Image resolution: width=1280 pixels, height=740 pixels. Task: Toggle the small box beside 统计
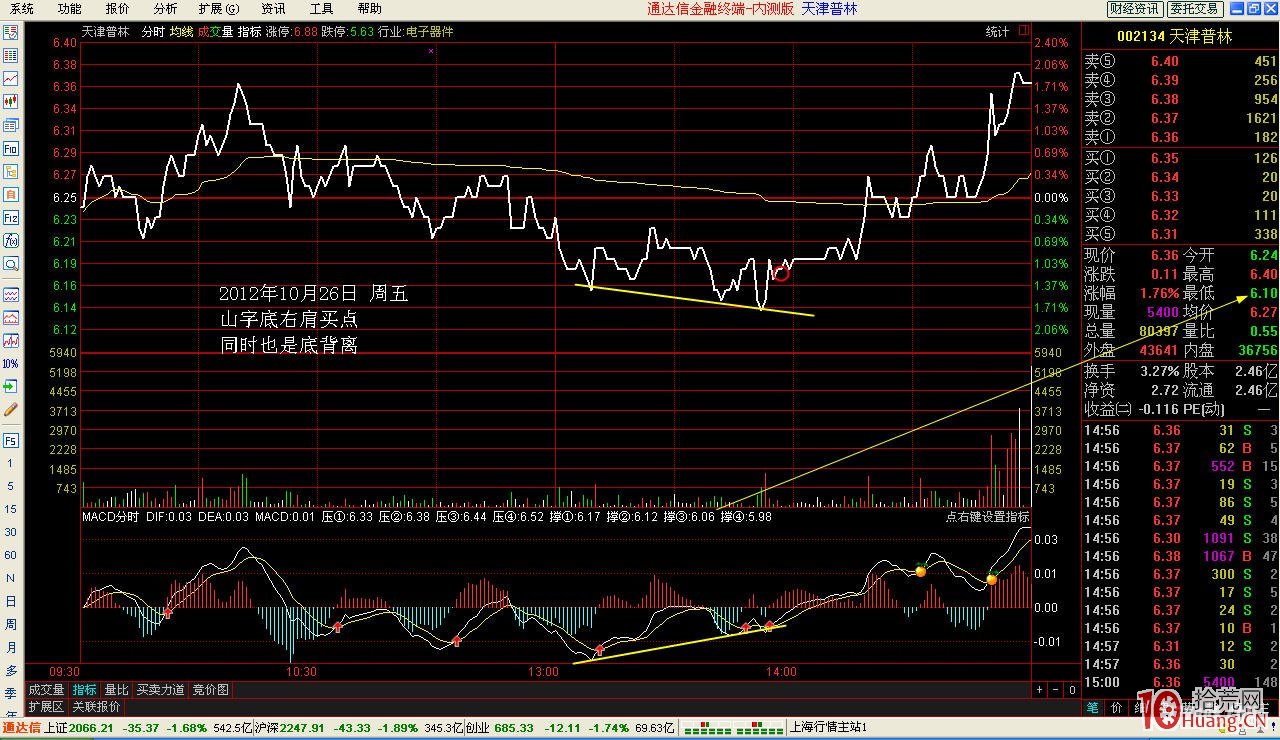1023,31
